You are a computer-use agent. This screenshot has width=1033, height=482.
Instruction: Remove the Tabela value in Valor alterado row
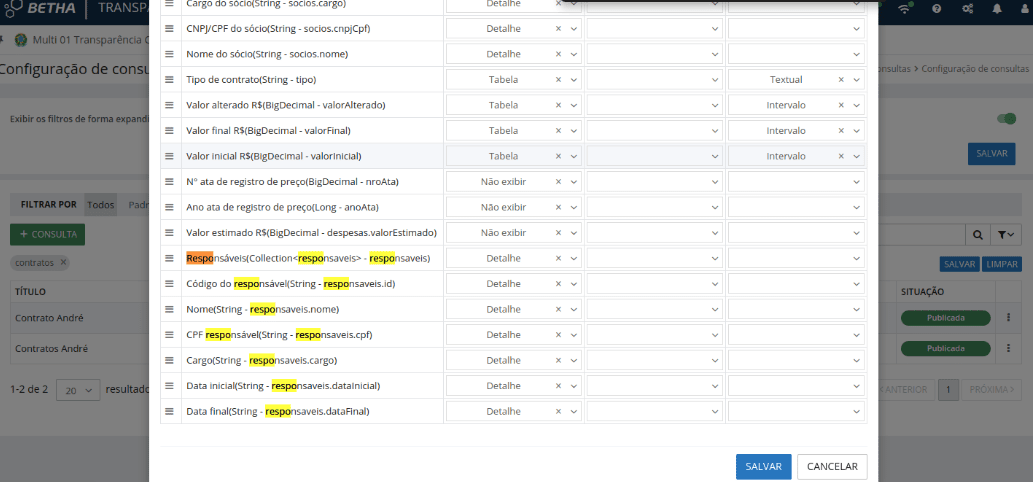[x=558, y=105]
